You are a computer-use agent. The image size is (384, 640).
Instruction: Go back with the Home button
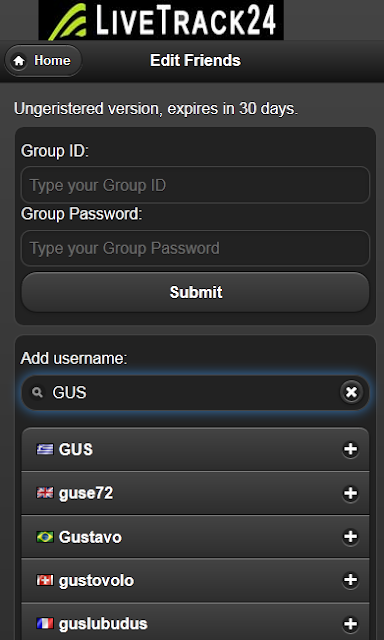[x=43, y=61]
